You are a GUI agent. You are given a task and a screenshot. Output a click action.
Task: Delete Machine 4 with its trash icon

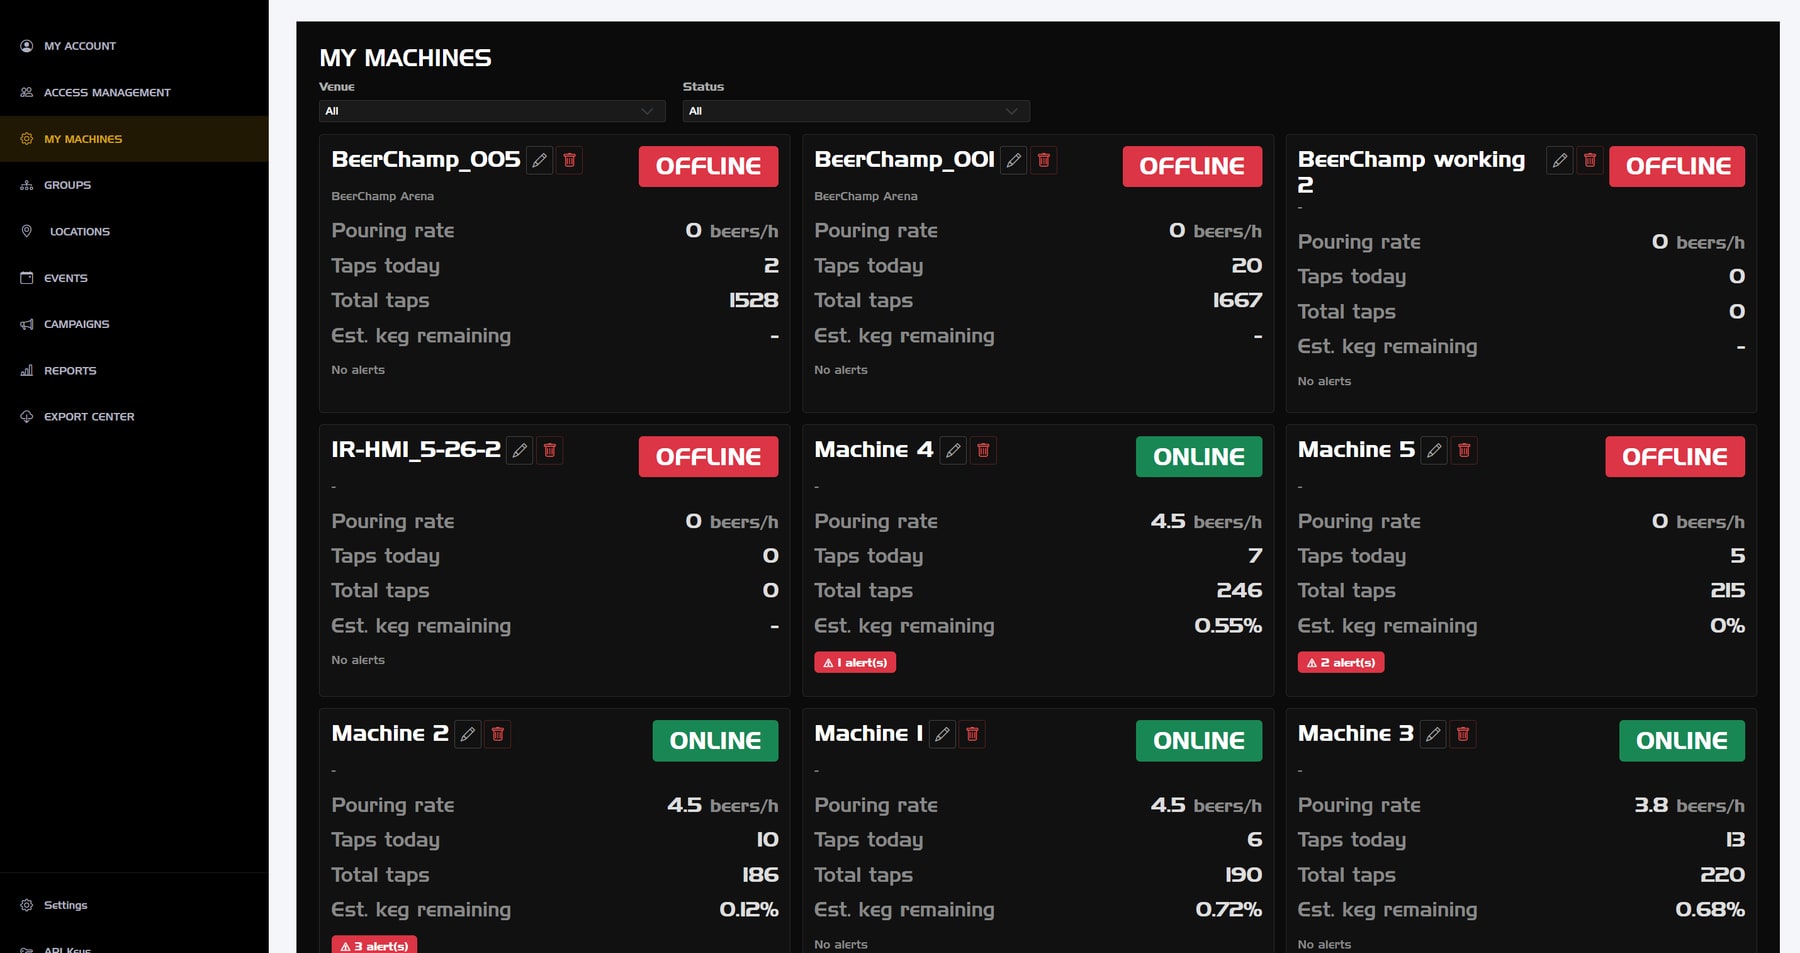(983, 450)
